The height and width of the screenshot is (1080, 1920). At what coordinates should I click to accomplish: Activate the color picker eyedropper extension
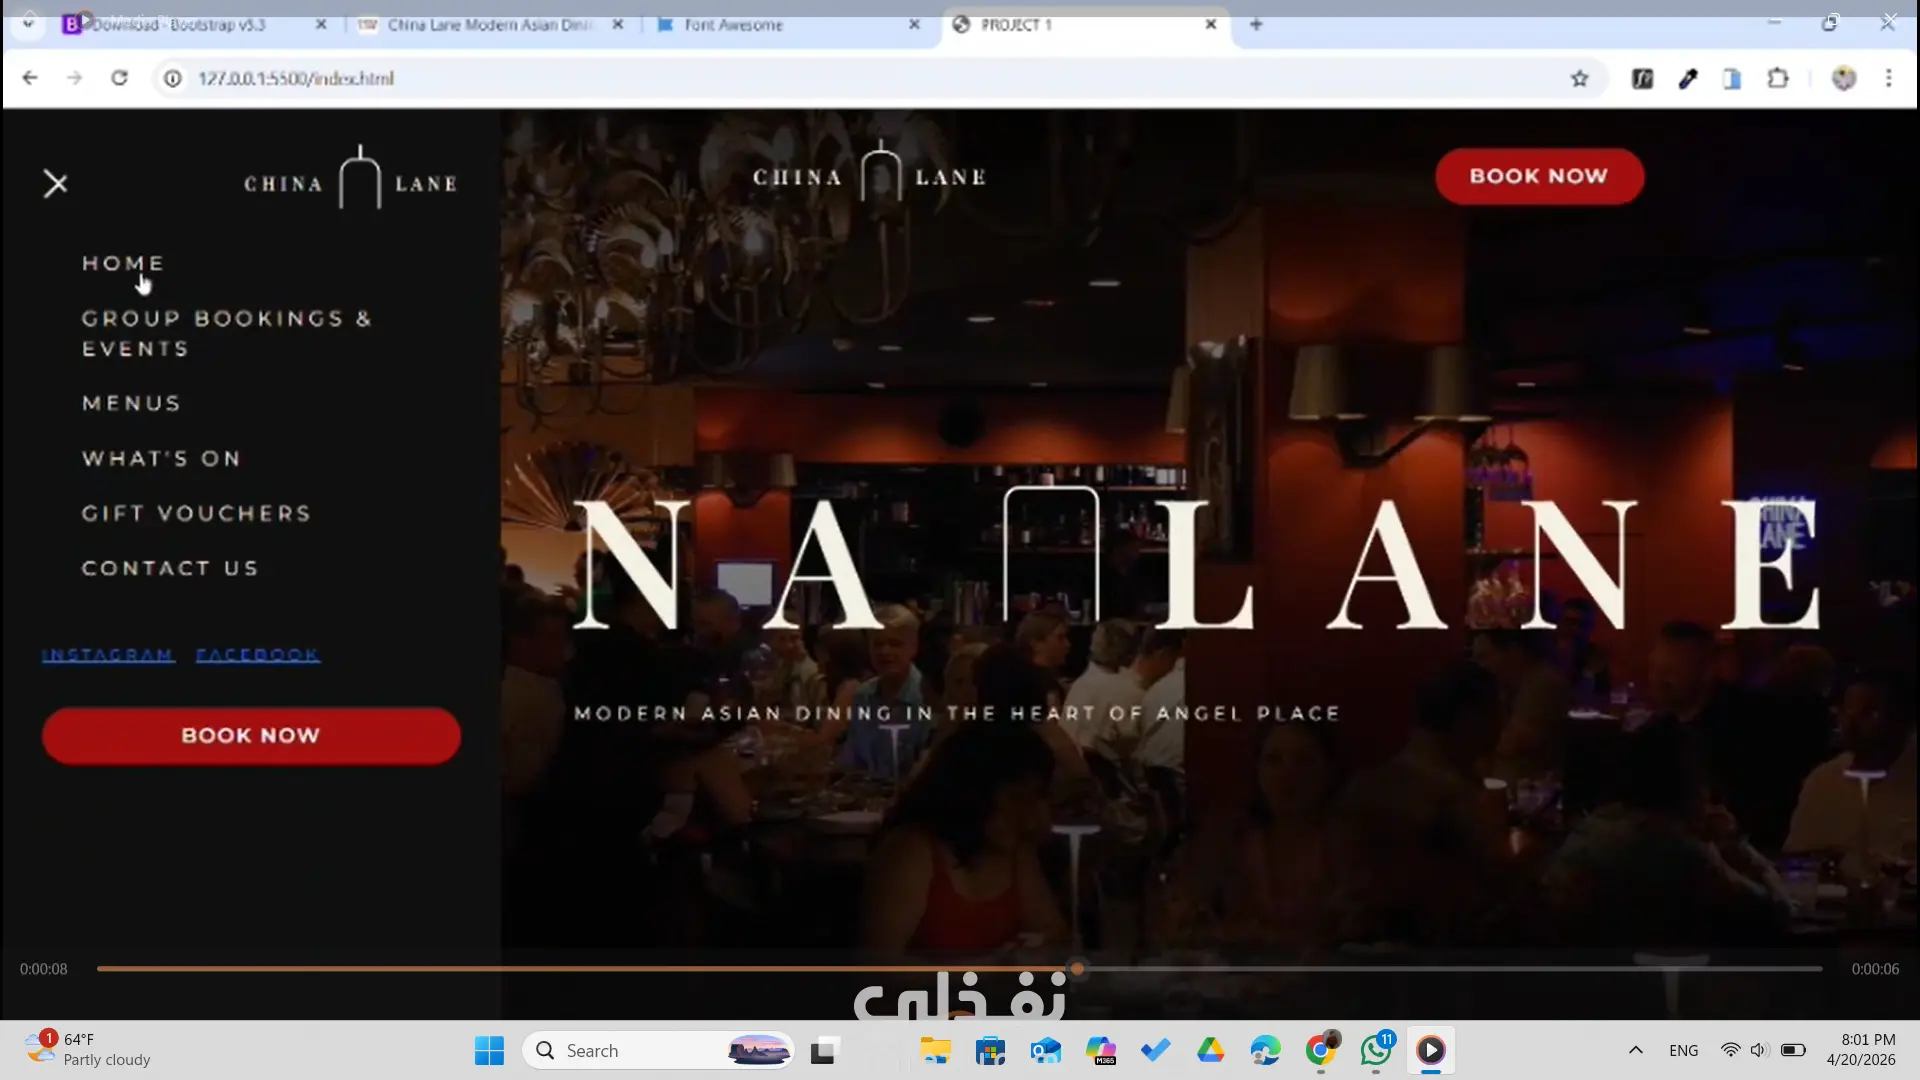click(1688, 78)
